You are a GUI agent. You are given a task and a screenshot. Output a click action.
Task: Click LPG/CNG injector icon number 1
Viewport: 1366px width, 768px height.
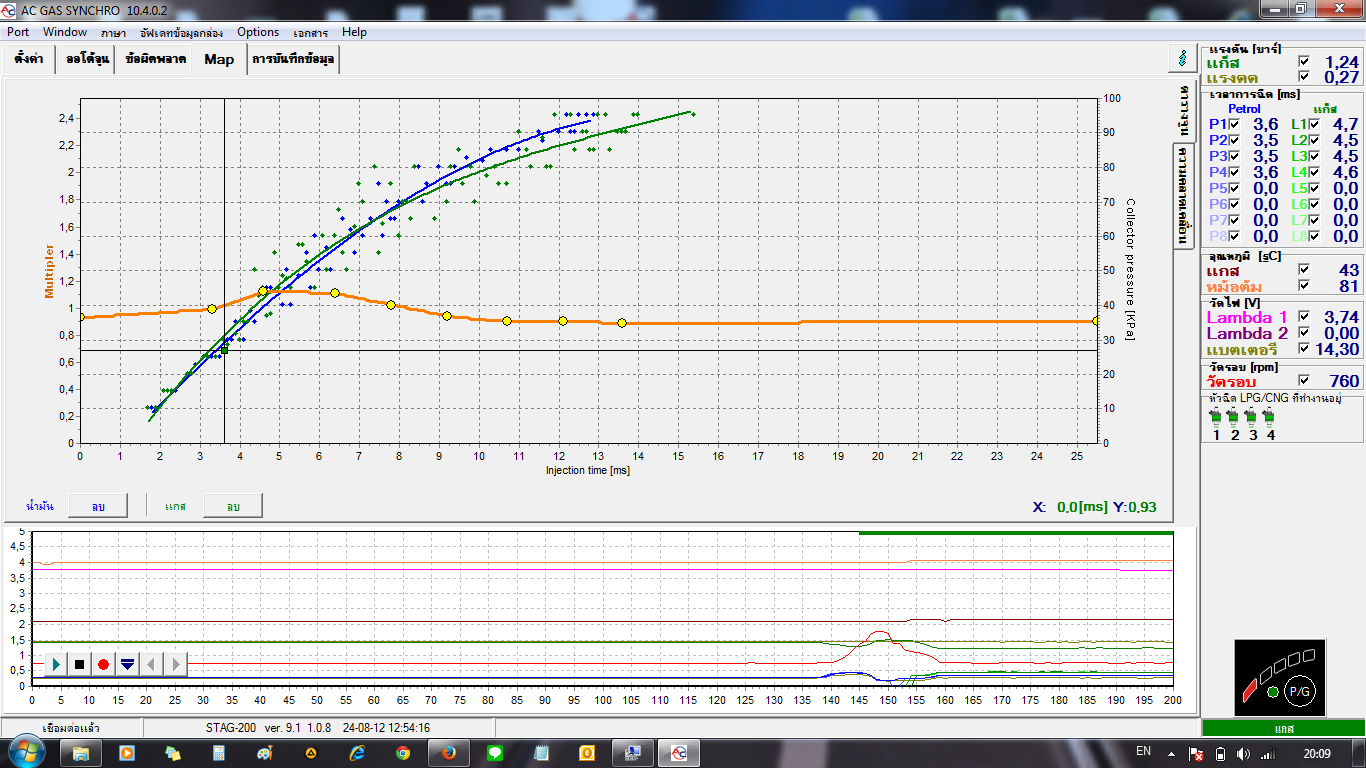1216,416
